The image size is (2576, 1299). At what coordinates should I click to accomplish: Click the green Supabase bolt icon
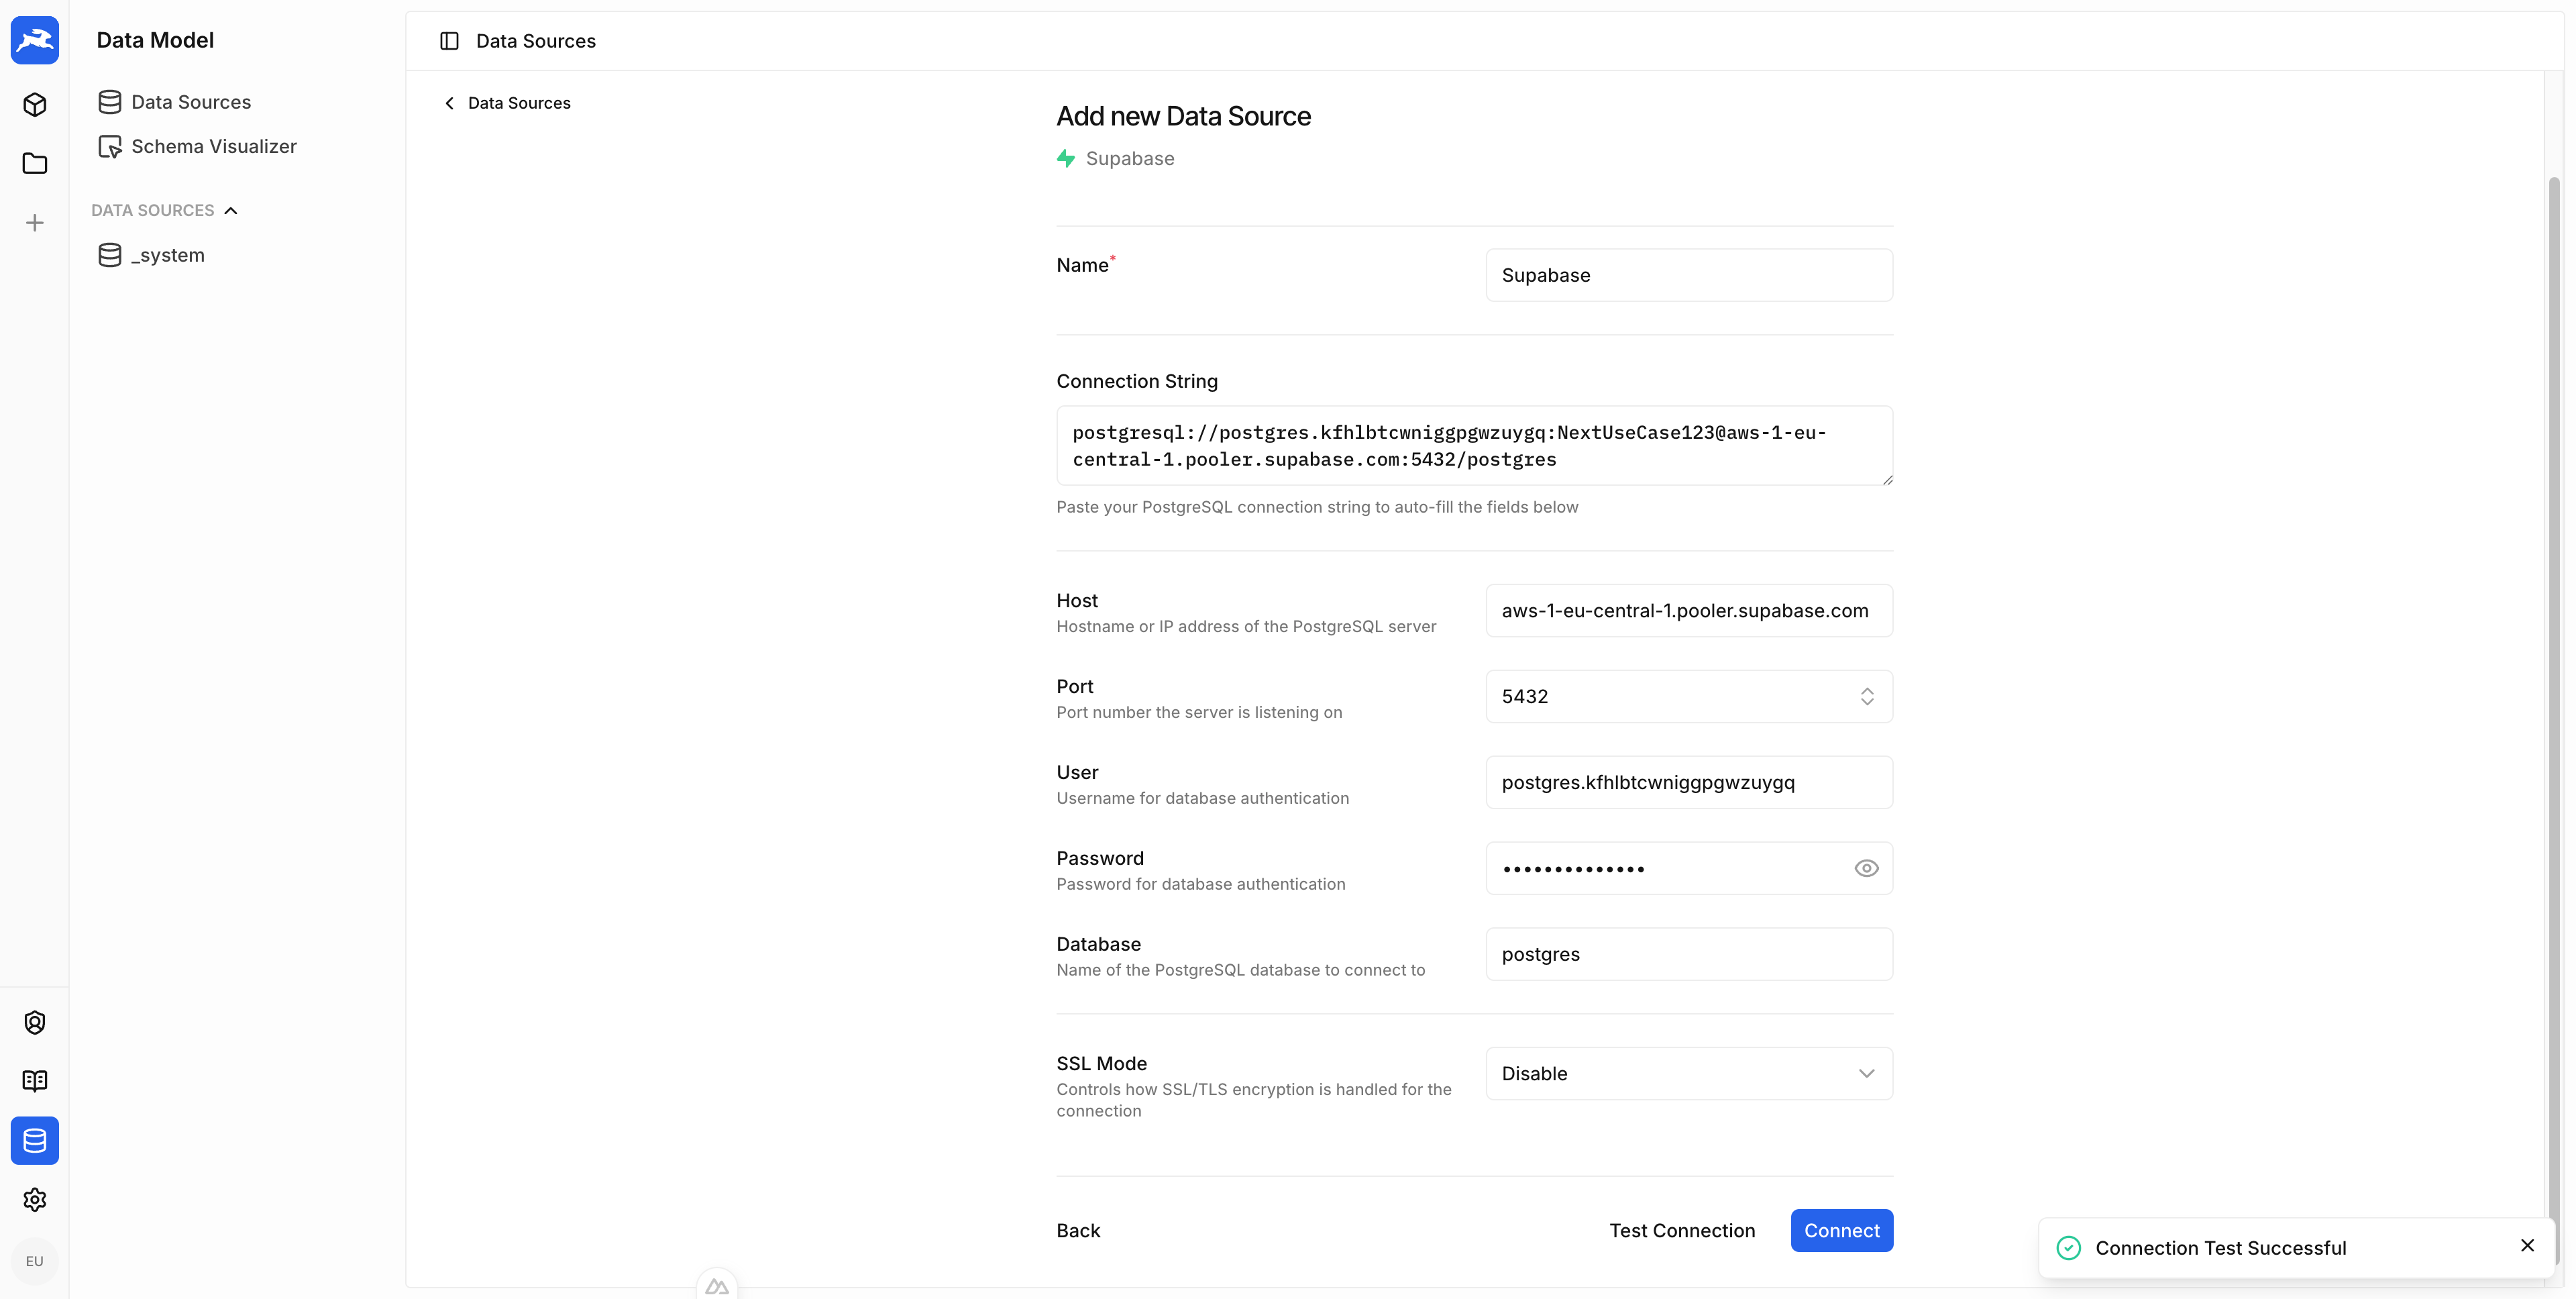(x=1066, y=159)
